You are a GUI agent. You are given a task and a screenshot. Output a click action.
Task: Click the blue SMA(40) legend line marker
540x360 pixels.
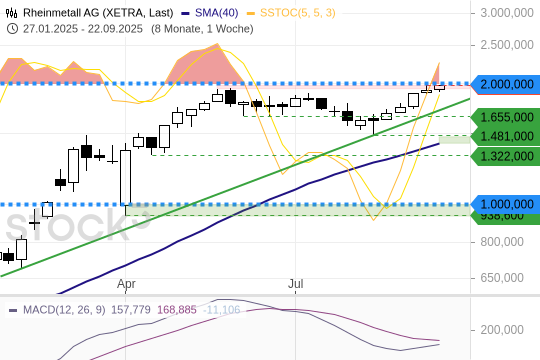pyautogui.click(x=185, y=13)
